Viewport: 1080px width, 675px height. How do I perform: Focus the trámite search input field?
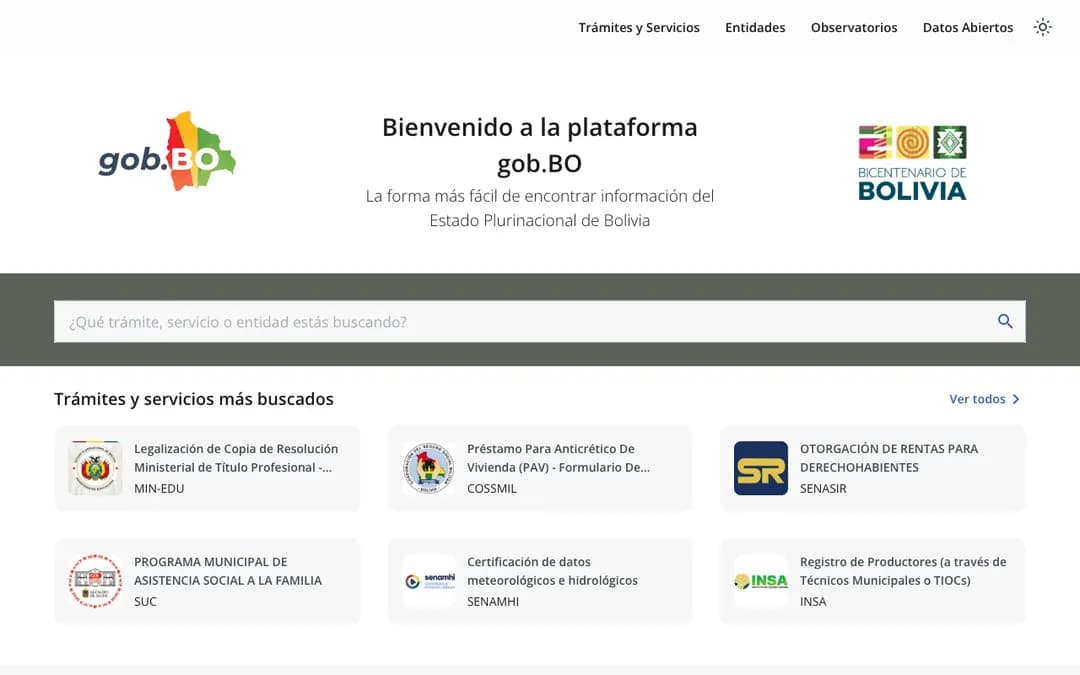540,322
